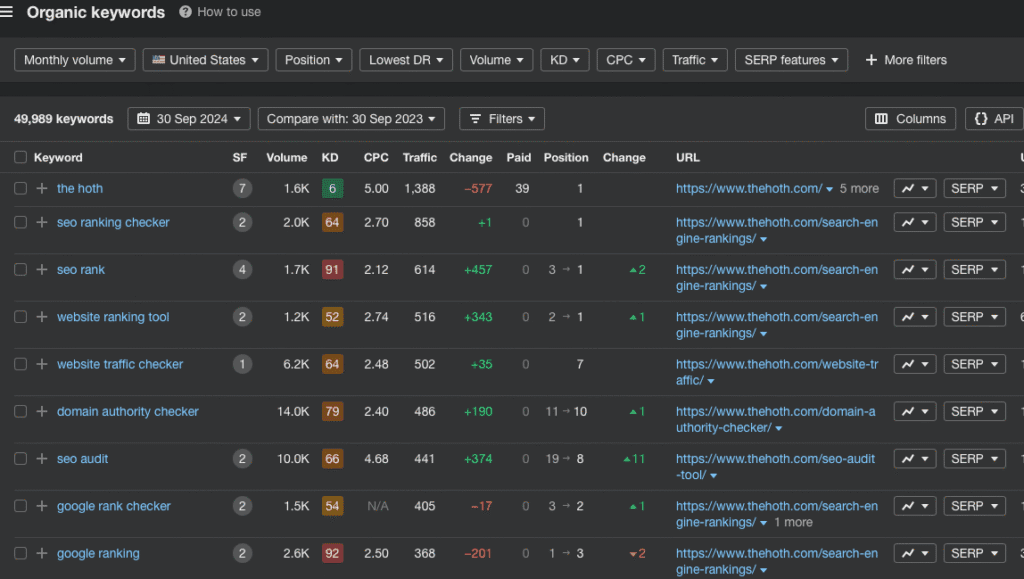Click the plus icon beside 'seo rank'
Screen dimensions: 1024x579
tap(42, 270)
